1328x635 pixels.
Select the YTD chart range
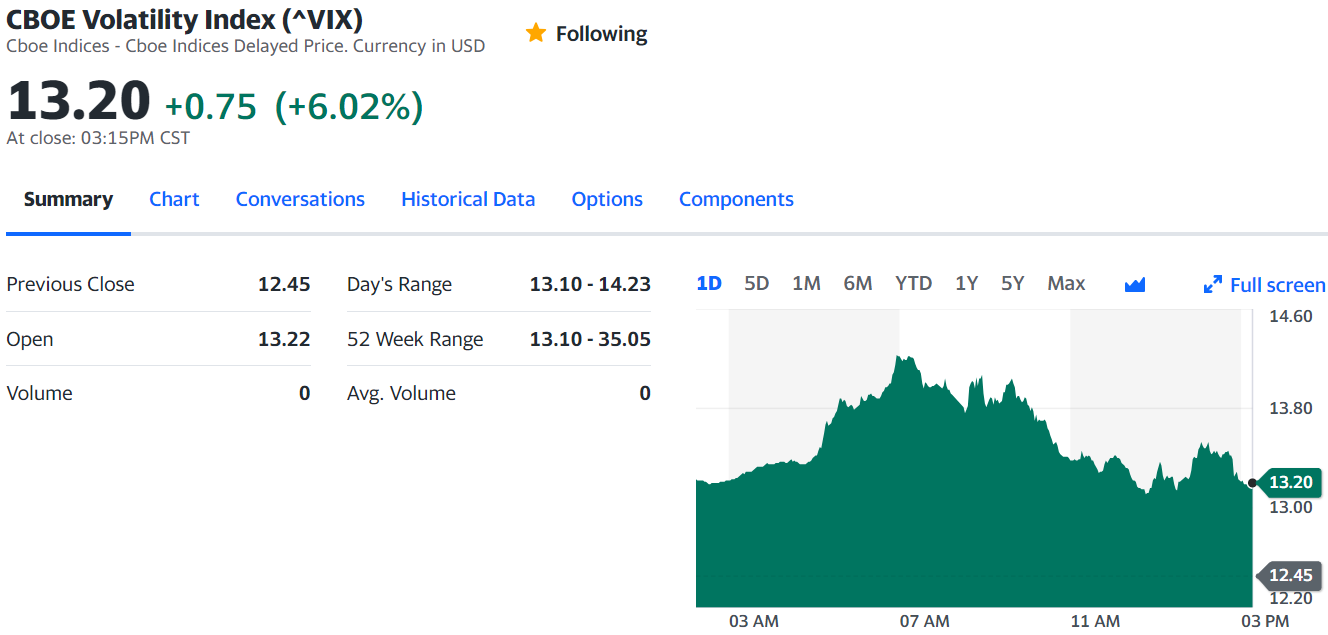click(x=913, y=283)
